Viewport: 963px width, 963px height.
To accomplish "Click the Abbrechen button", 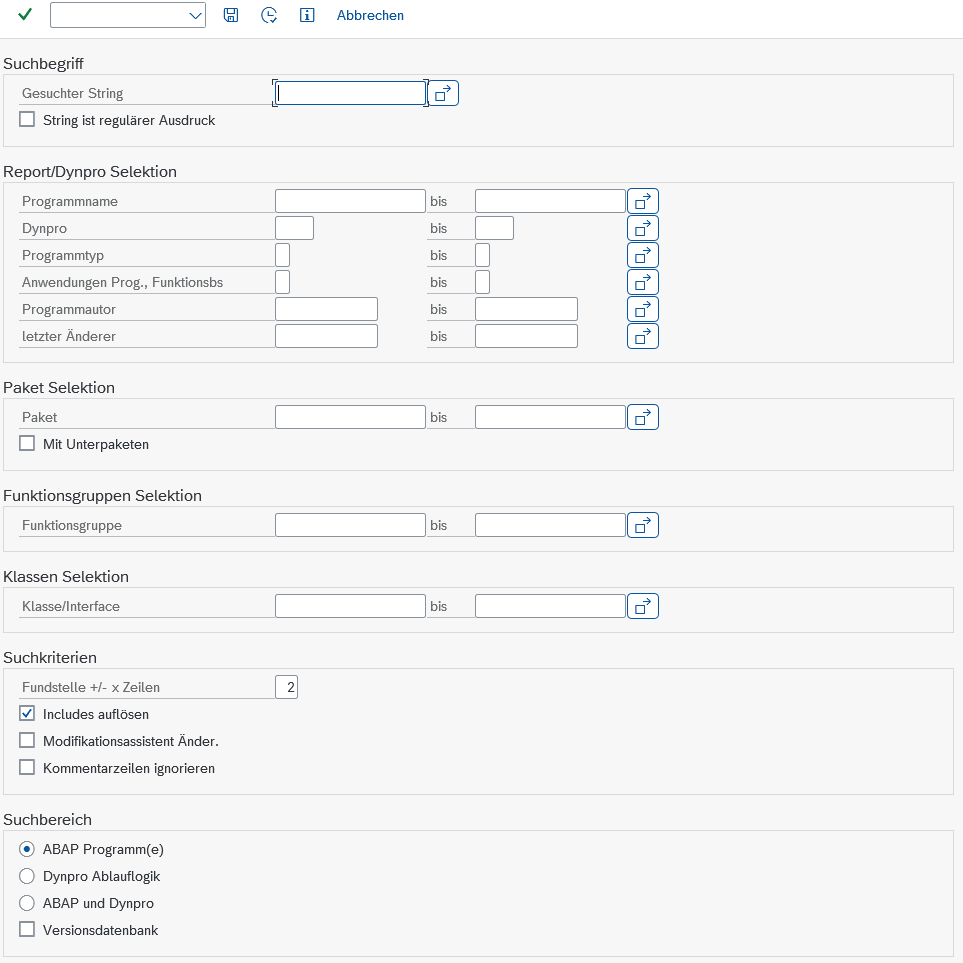I will click(370, 15).
